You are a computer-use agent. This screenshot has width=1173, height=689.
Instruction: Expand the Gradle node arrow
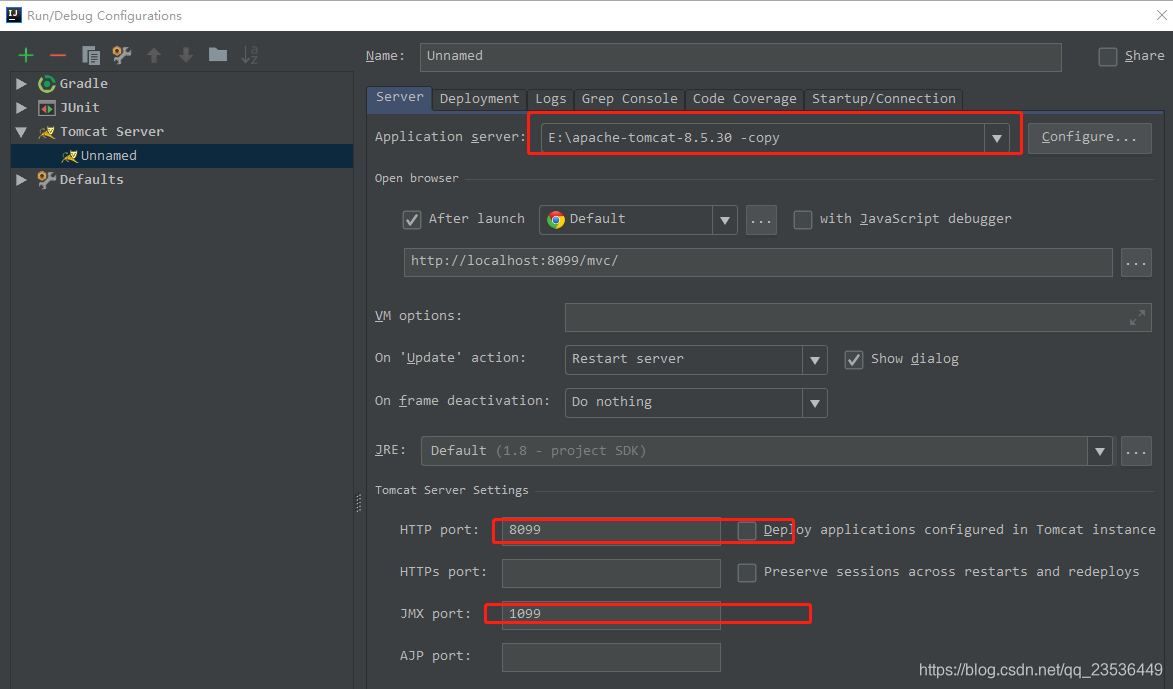click(x=22, y=84)
